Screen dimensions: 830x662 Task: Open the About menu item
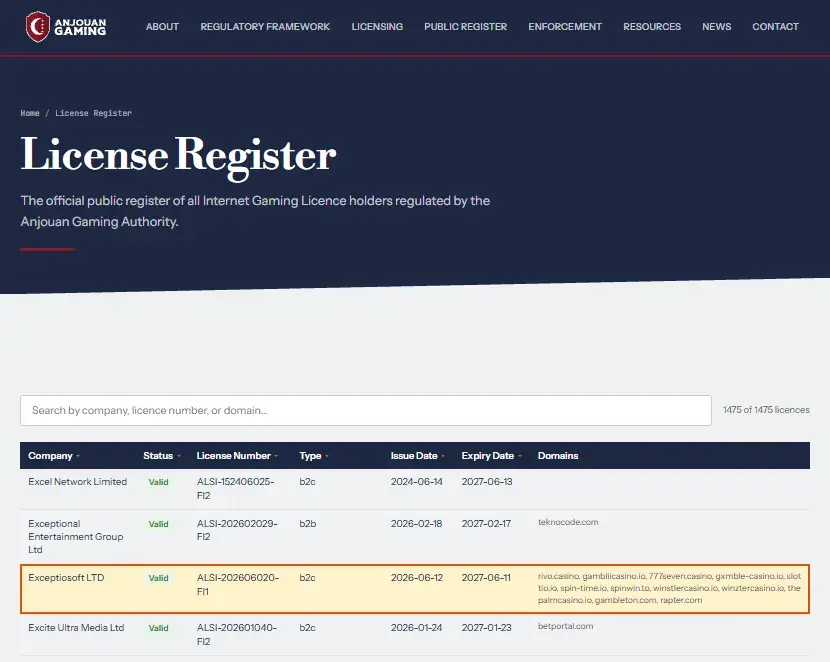pos(162,26)
